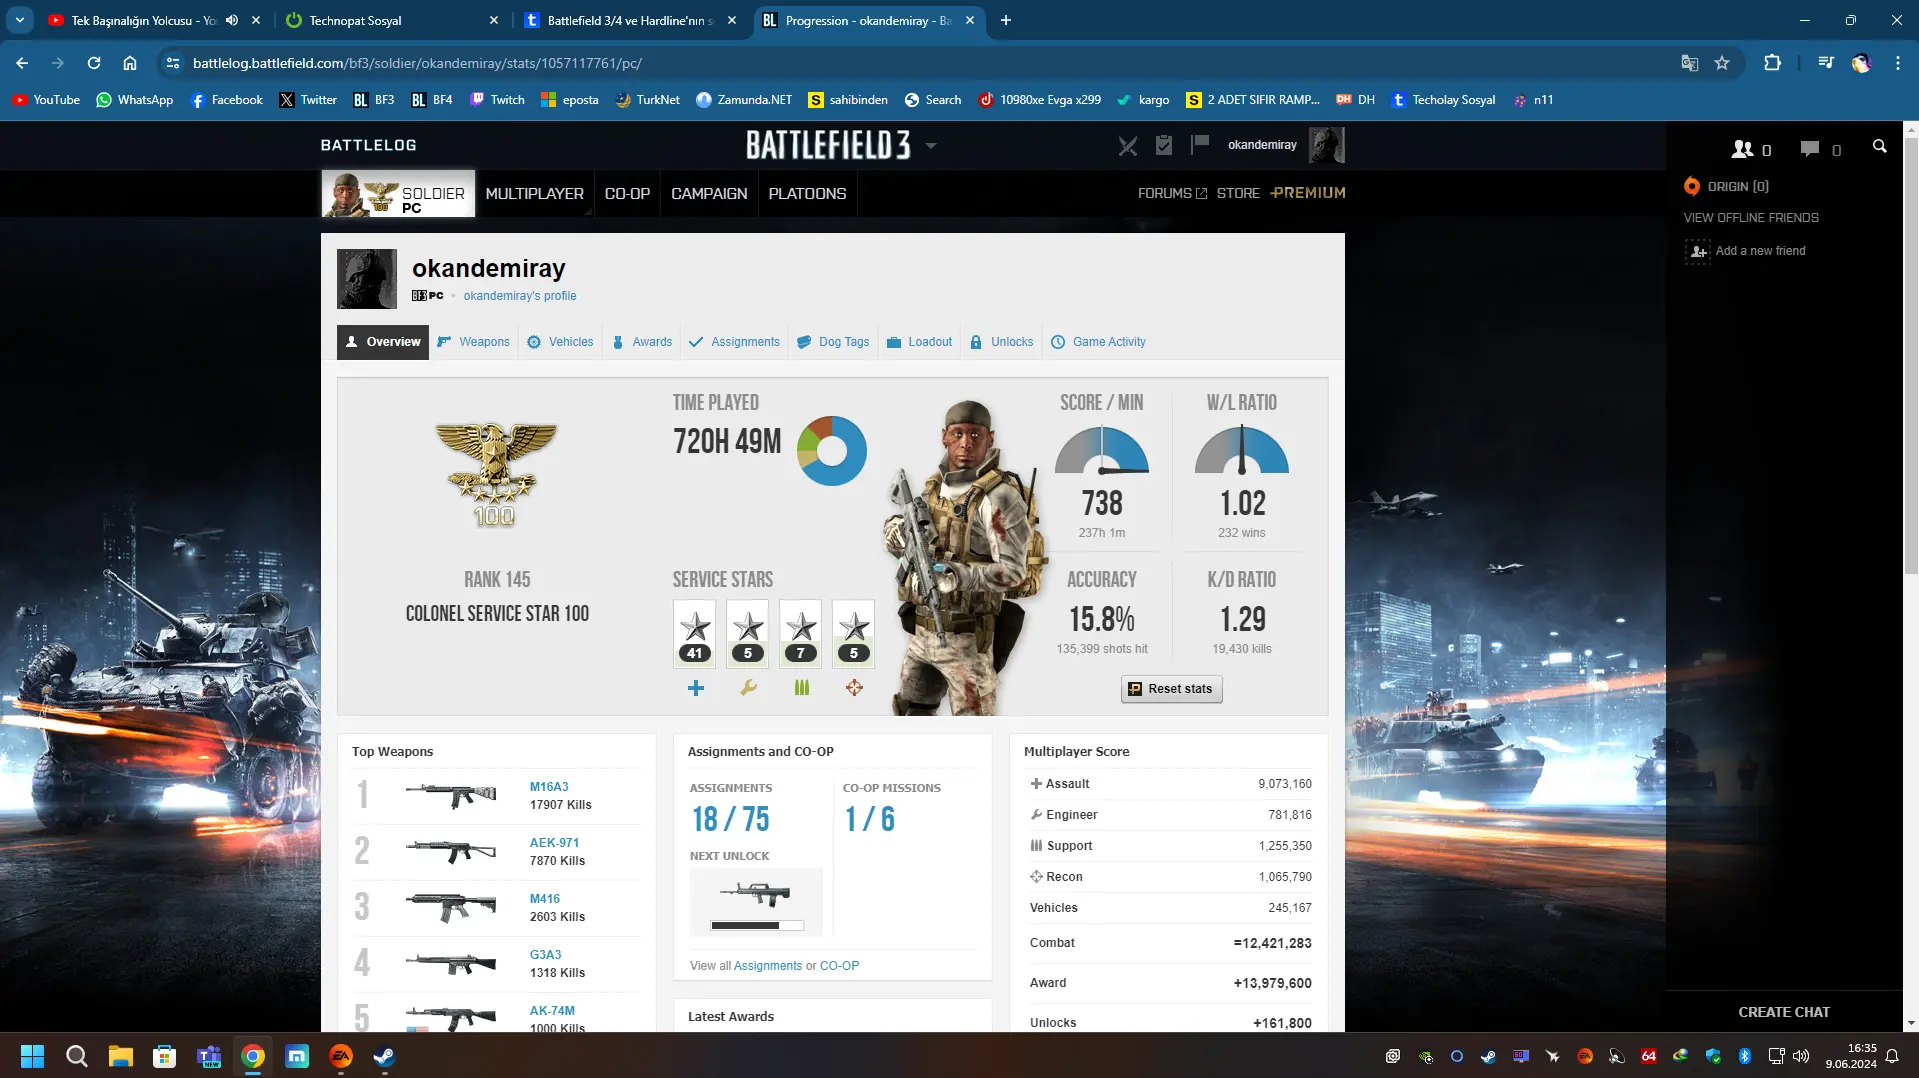
Task: Click the Assault service star with 41
Action: pos(695,633)
